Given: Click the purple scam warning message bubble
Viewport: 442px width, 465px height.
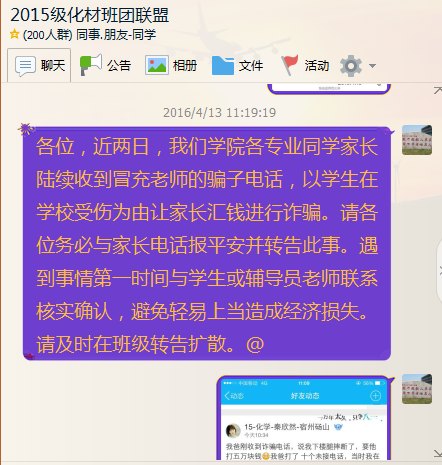Looking at the screenshot, I should pos(207,243).
